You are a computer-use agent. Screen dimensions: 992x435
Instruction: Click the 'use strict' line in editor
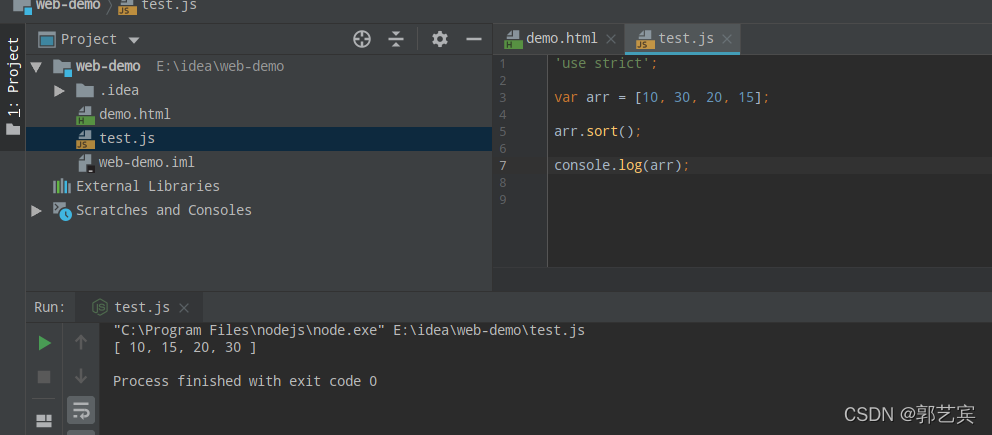[x=606, y=63]
